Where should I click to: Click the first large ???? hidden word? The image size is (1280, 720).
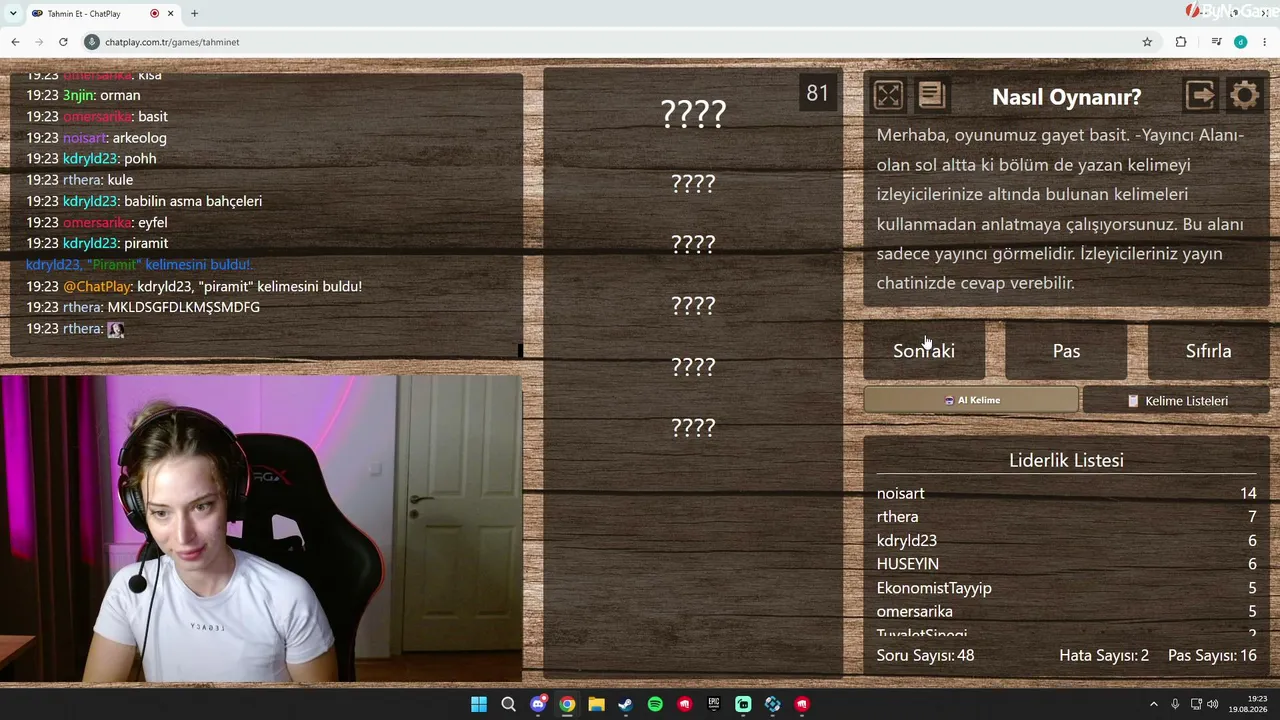coord(693,113)
